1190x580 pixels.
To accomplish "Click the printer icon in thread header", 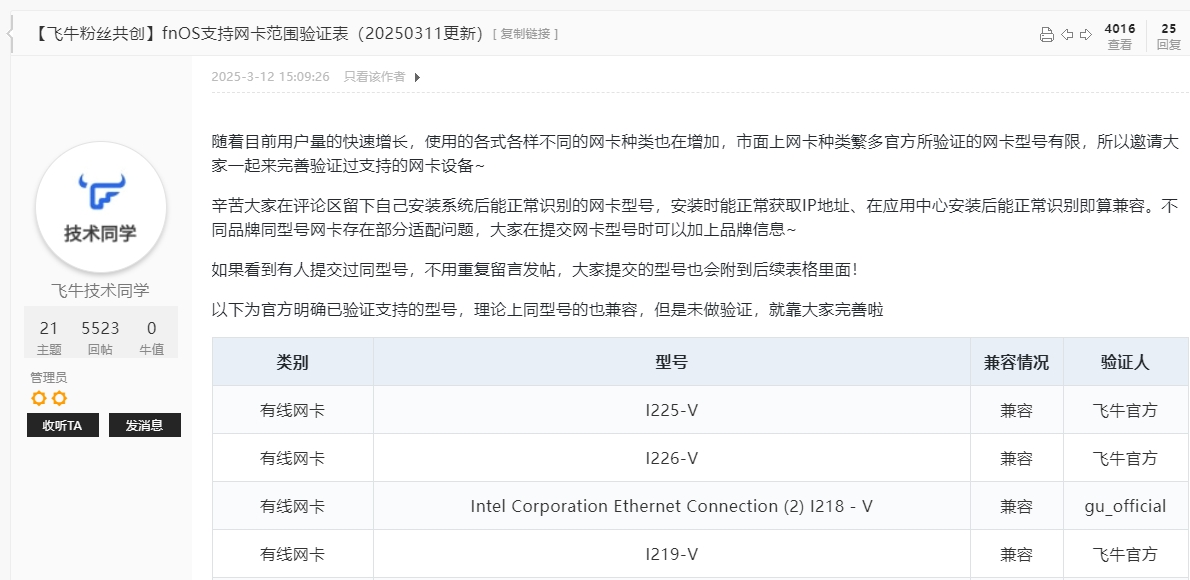I will click(1047, 34).
